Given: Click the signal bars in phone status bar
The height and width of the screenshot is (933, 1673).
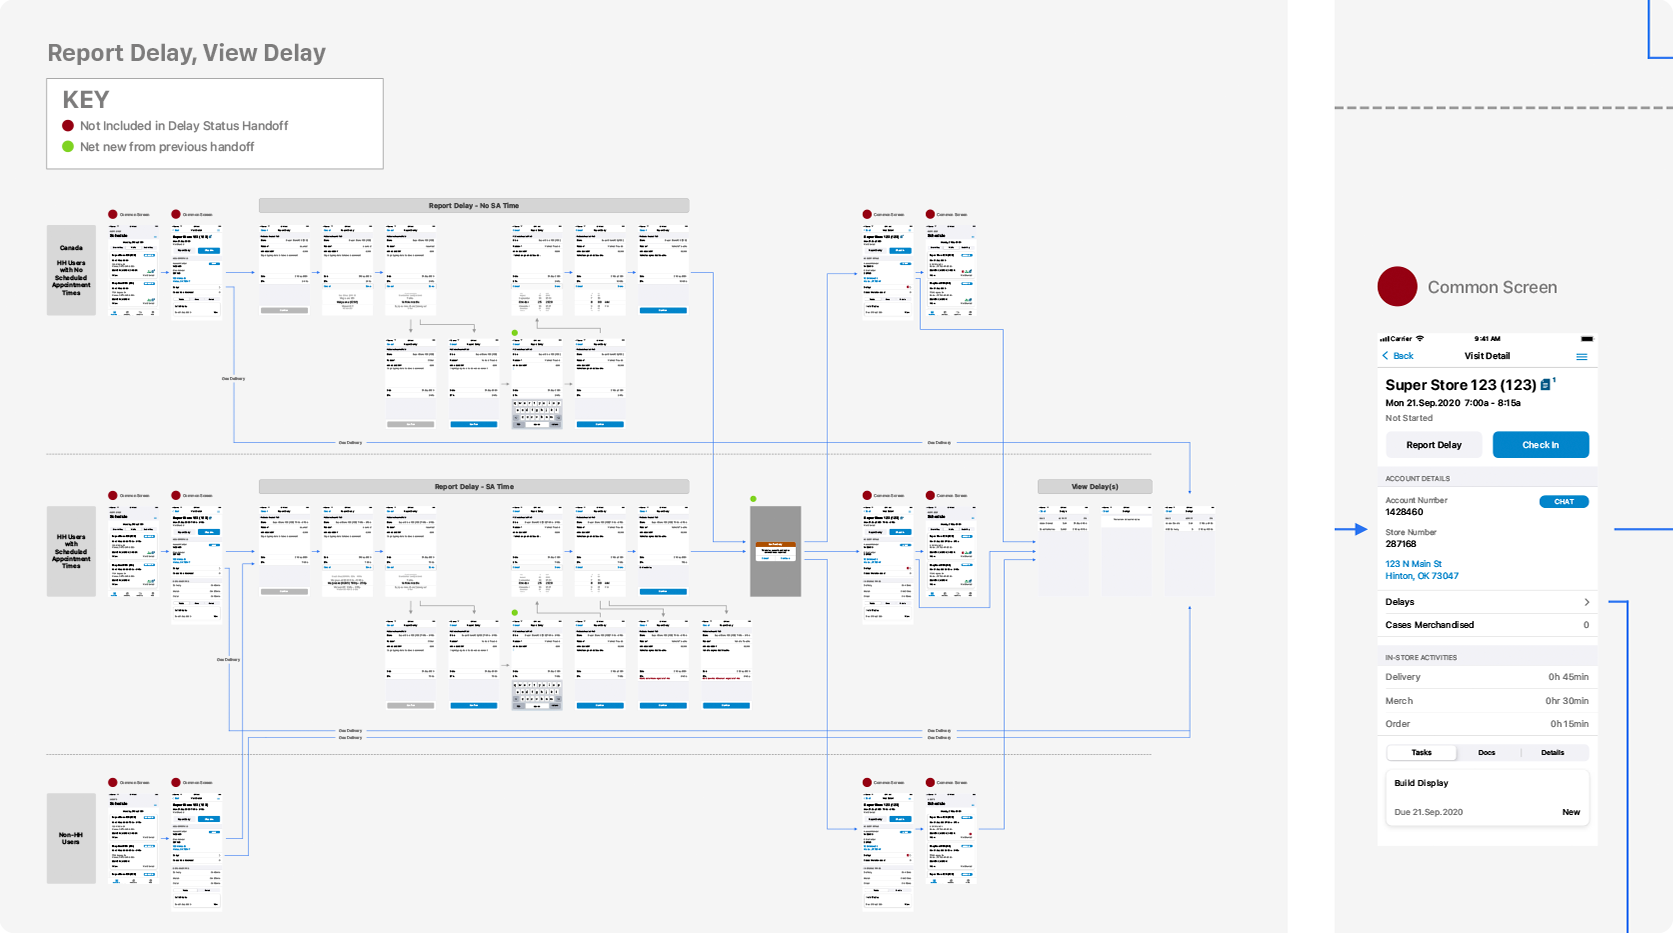Looking at the screenshot, I should [1385, 339].
